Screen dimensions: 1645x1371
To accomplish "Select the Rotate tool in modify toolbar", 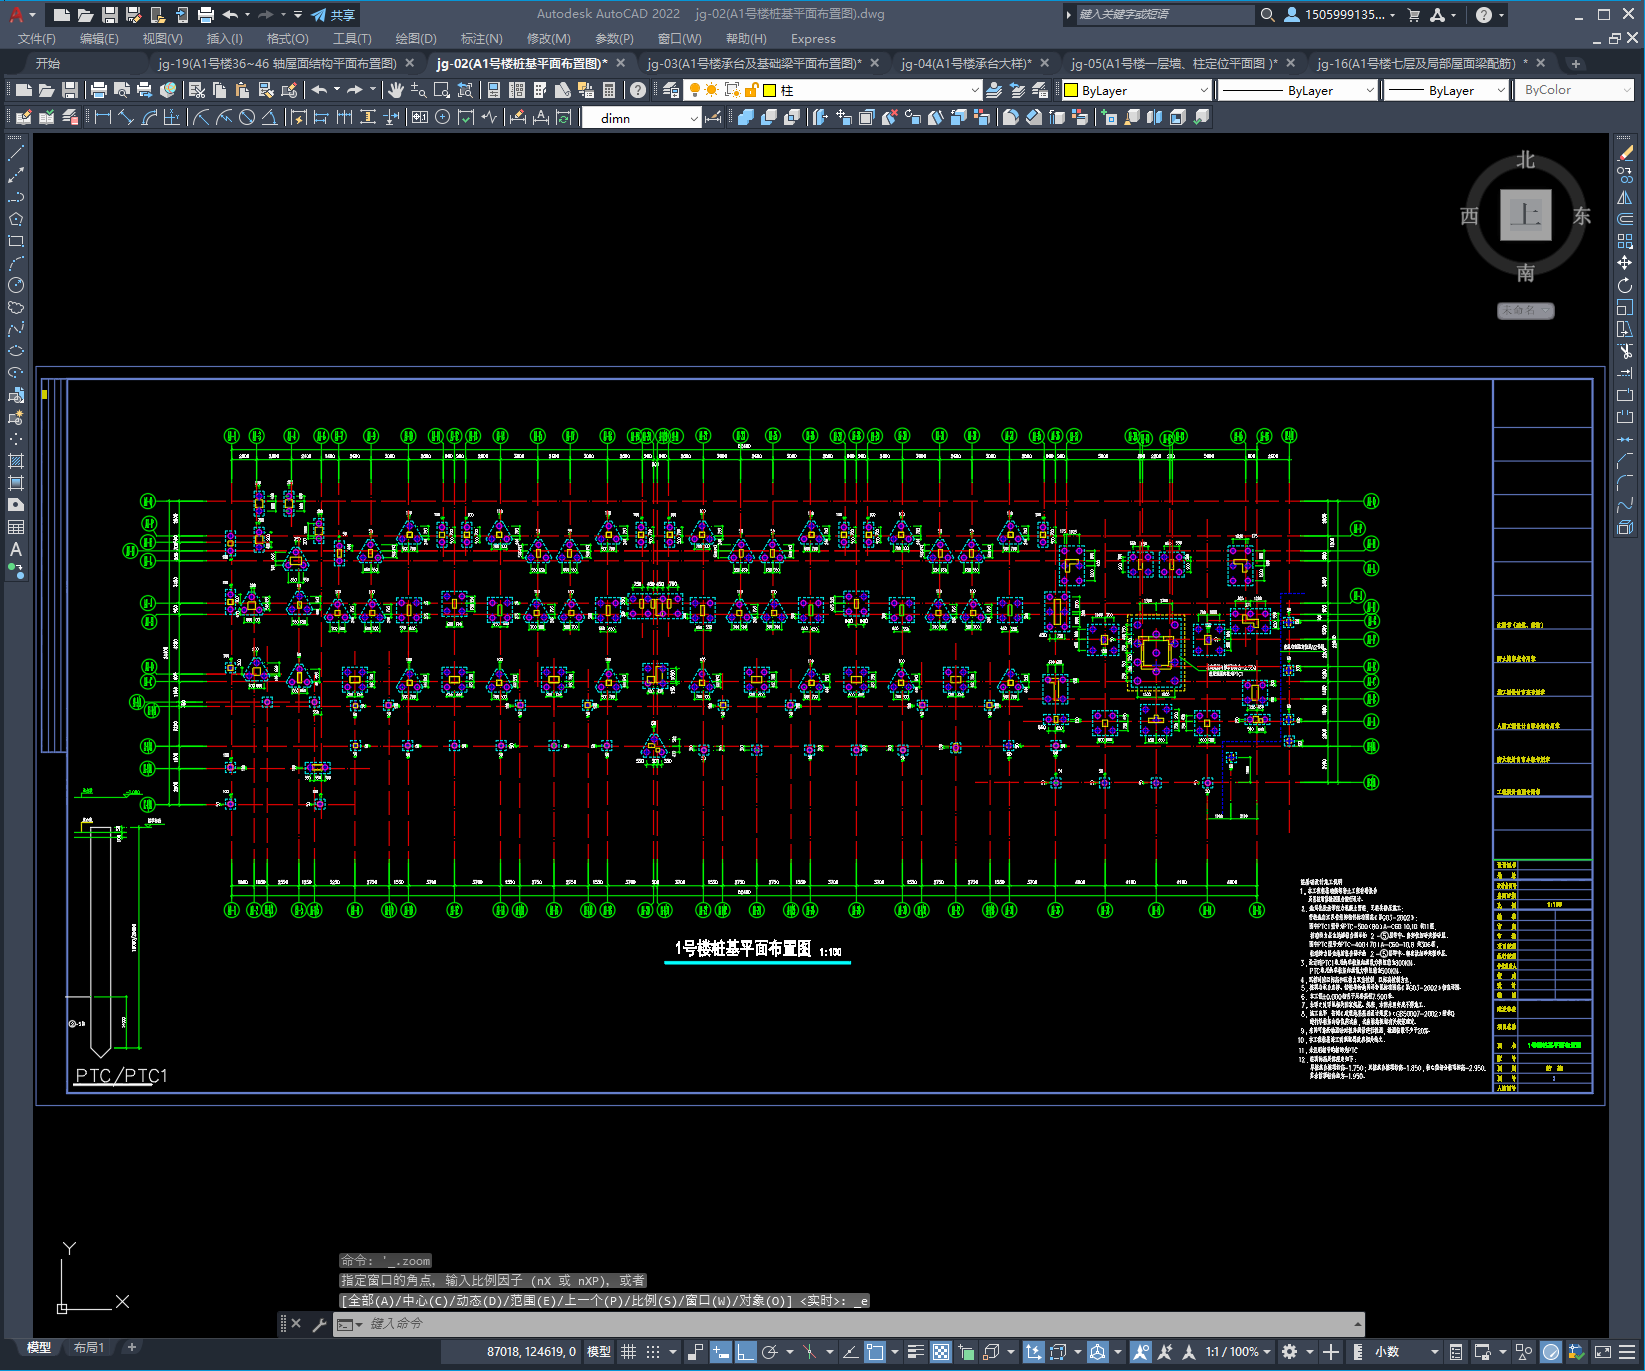I will pyautogui.click(x=1625, y=285).
